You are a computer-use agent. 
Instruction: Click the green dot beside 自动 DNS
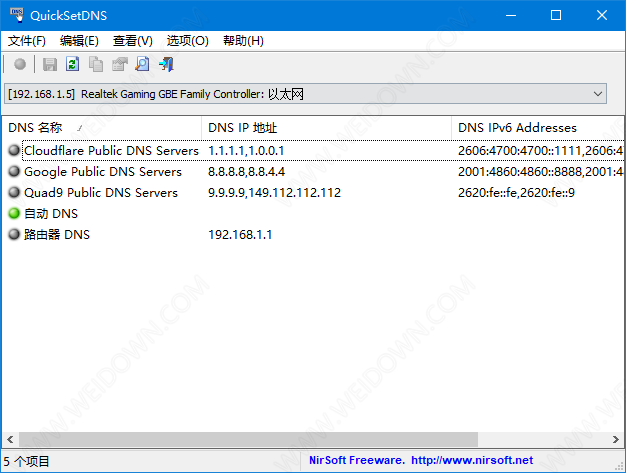point(14,214)
